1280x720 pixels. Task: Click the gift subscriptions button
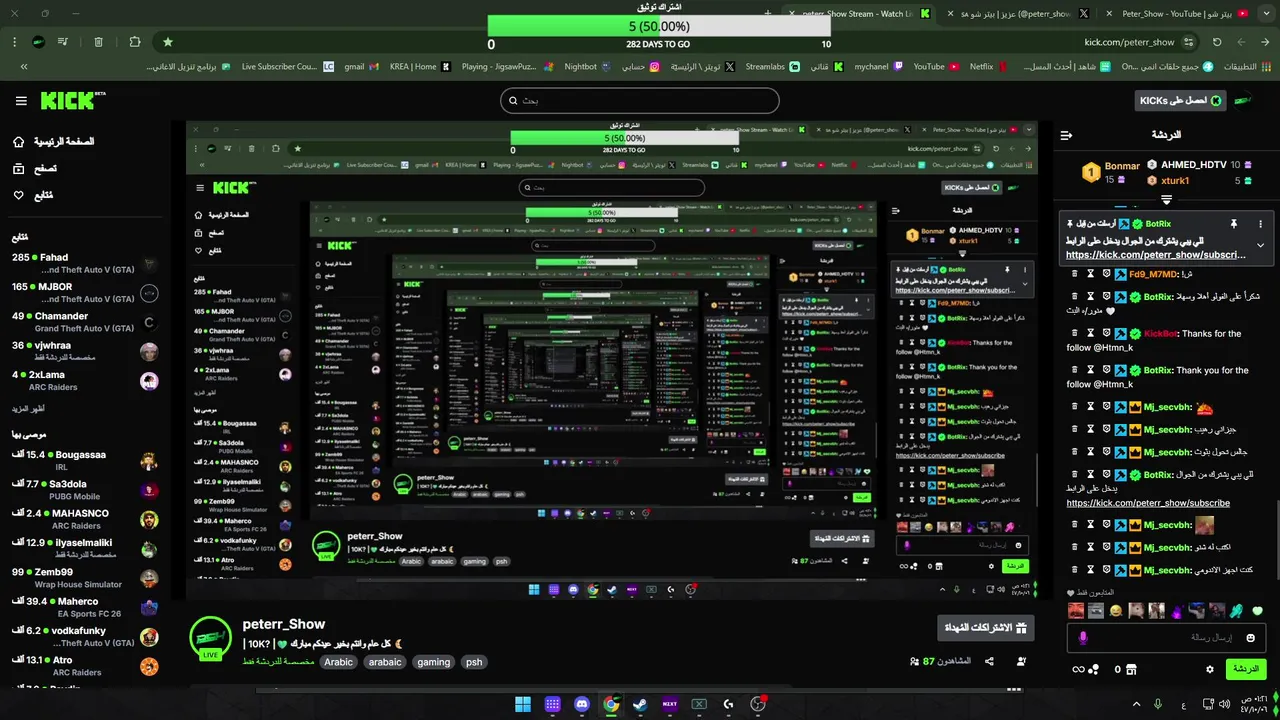point(985,628)
